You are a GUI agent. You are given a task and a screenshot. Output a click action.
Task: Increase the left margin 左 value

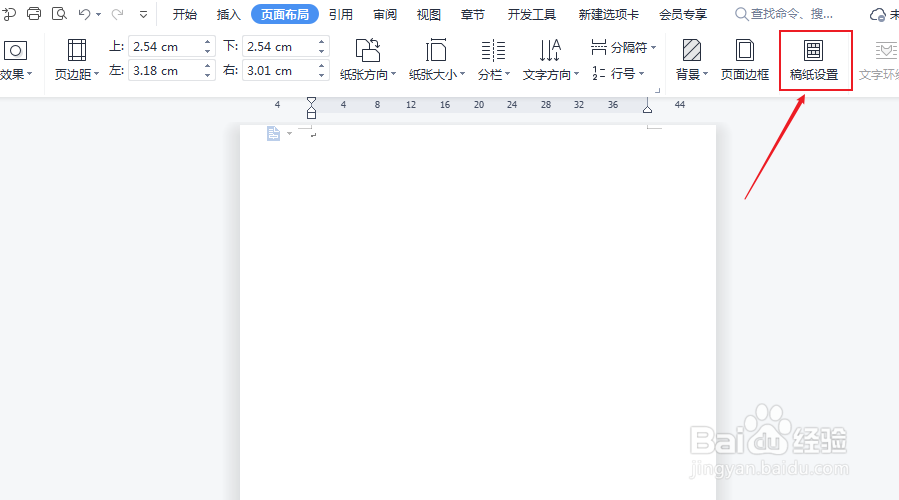click(x=208, y=66)
